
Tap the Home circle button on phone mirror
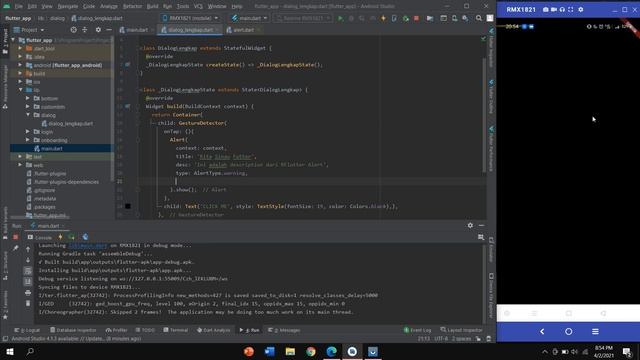569,331
